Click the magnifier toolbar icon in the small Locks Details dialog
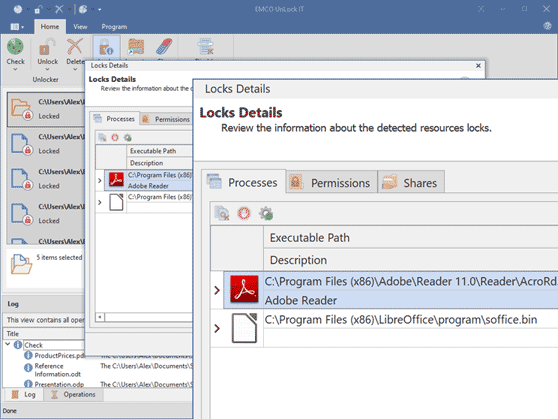 102,137
